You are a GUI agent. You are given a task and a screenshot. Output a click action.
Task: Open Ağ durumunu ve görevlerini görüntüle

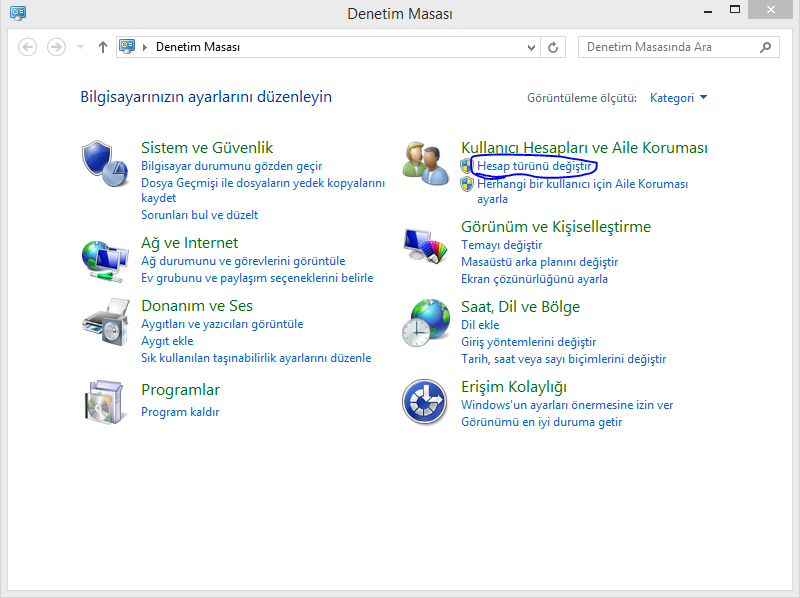click(x=243, y=261)
